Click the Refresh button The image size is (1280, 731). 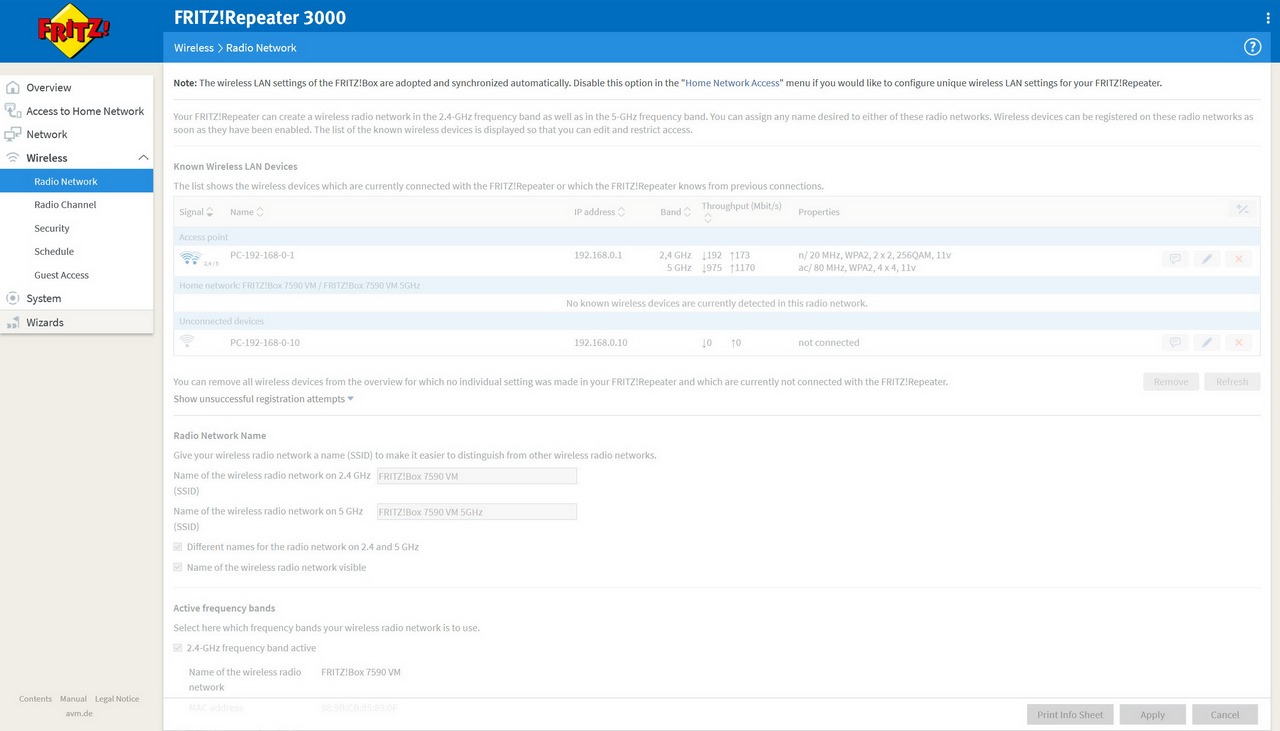point(1232,381)
